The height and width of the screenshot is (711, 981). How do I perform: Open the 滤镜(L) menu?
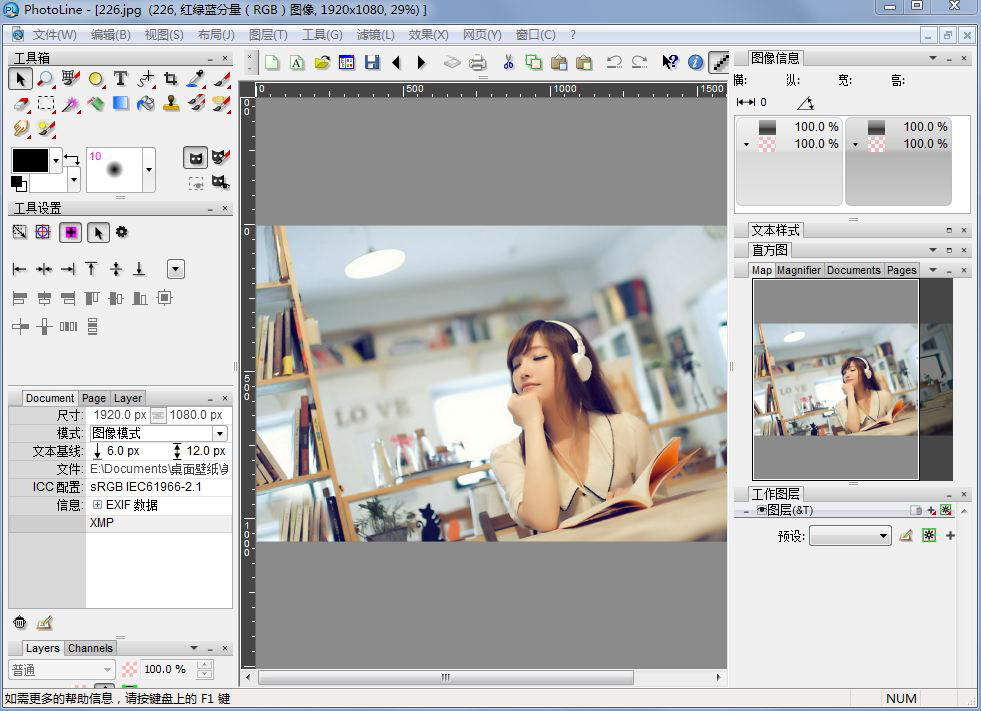[x=375, y=35]
